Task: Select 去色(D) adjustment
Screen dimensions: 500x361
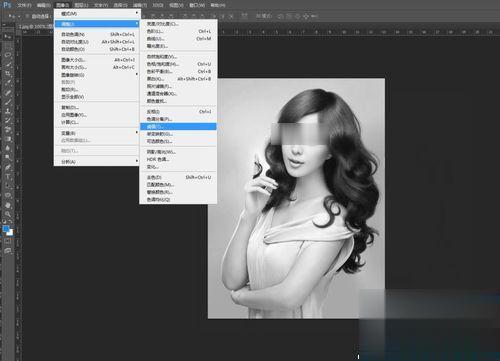Action: pos(178,177)
